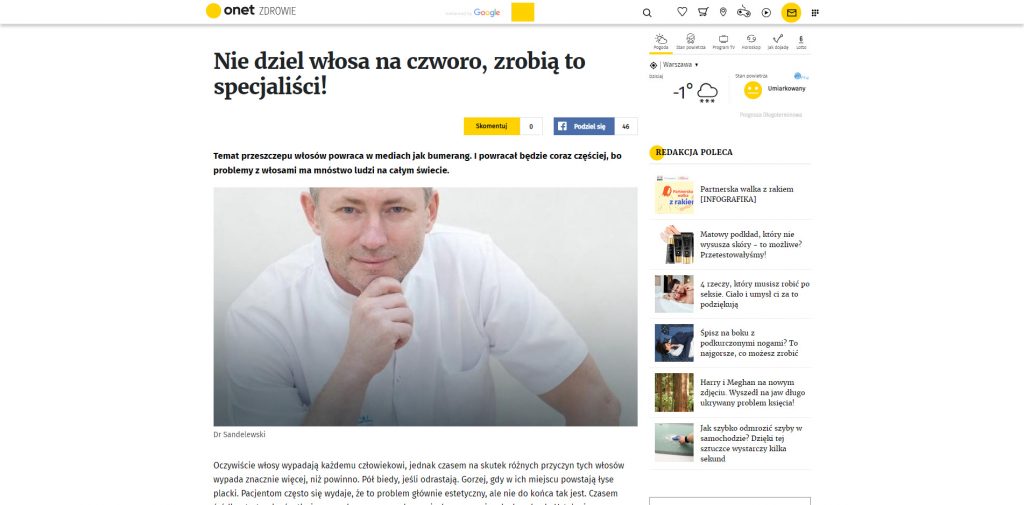Click the Skomentuj button
The width and height of the screenshot is (1024, 505).
click(492, 126)
